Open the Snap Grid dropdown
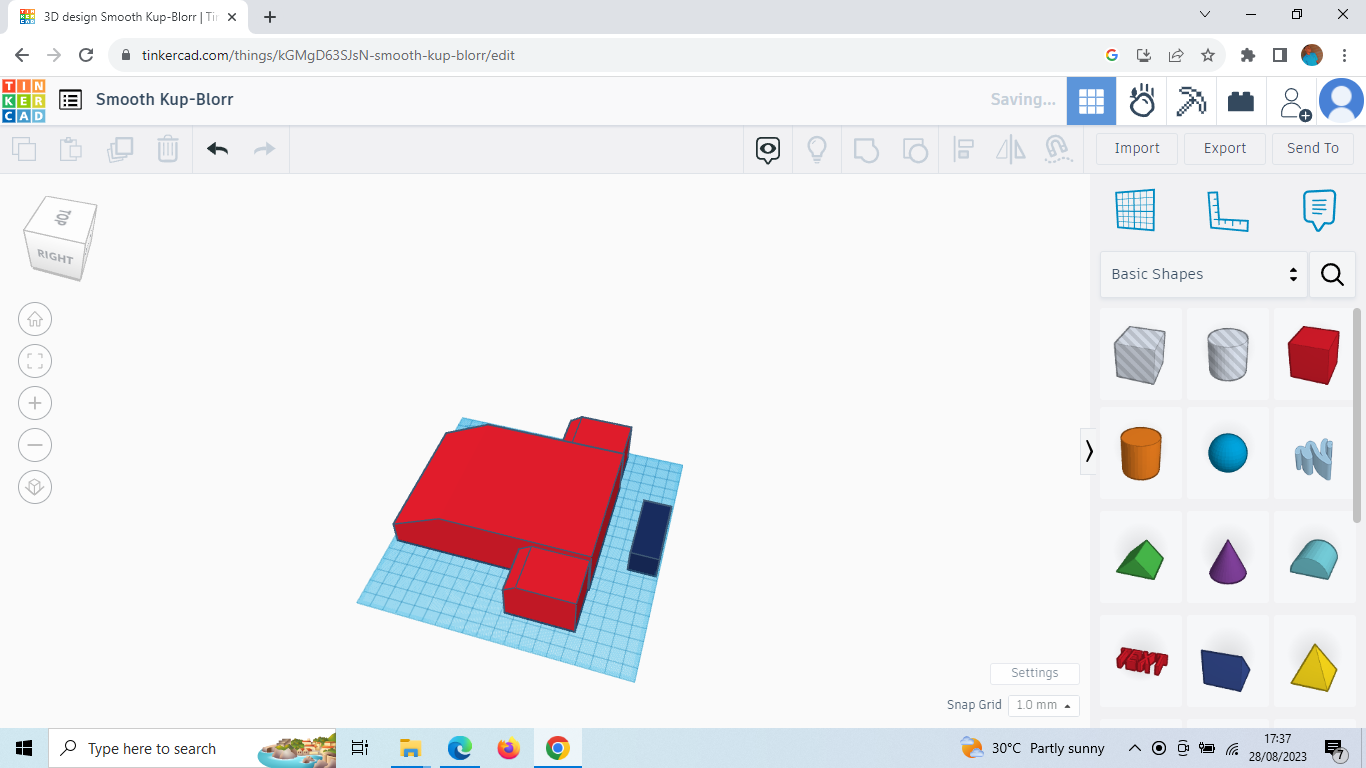1366x768 pixels. point(1043,705)
